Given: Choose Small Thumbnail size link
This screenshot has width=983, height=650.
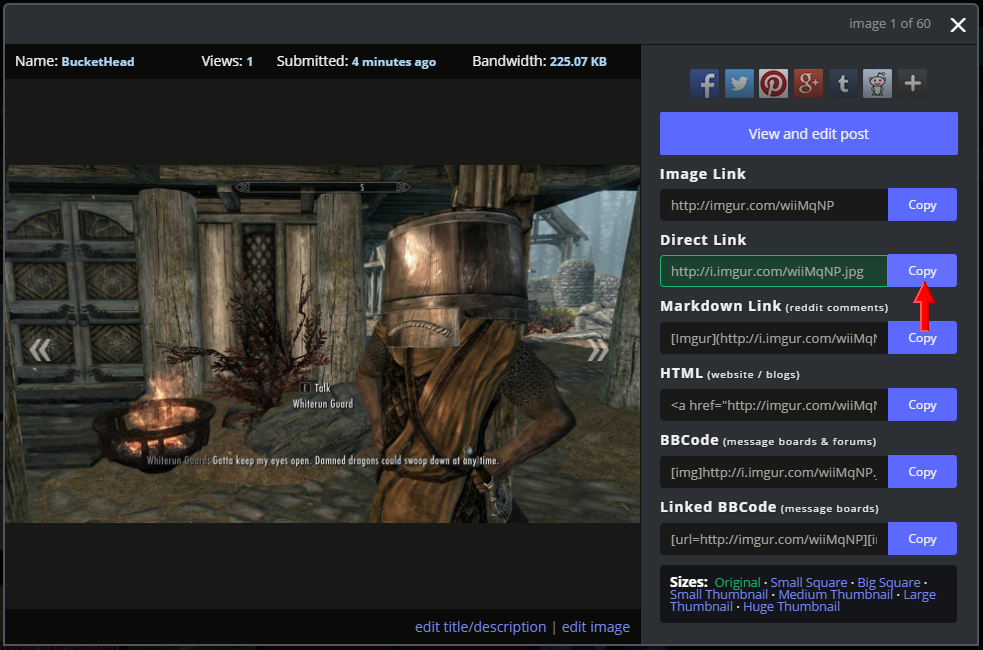Looking at the screenshot, I should [718, 595].
